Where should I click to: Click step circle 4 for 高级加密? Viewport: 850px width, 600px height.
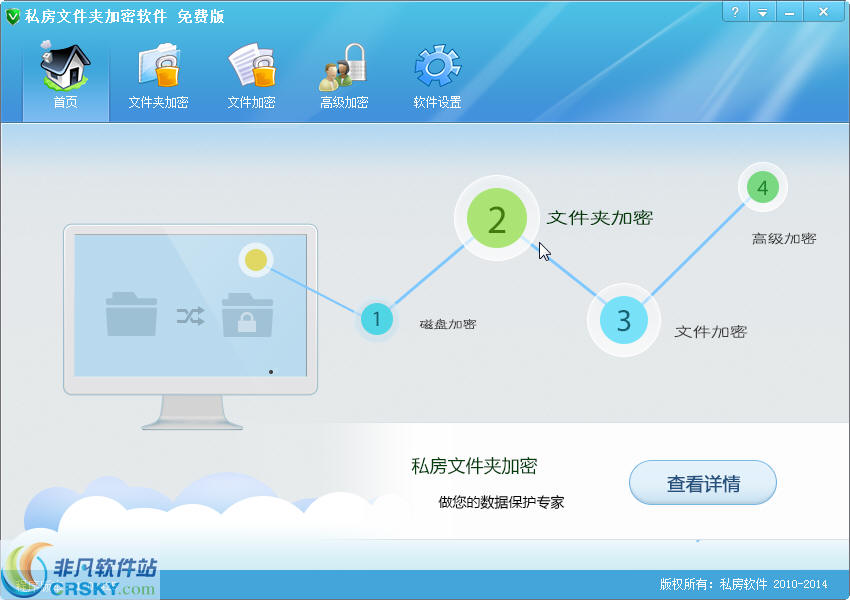[x=762, y=187]
